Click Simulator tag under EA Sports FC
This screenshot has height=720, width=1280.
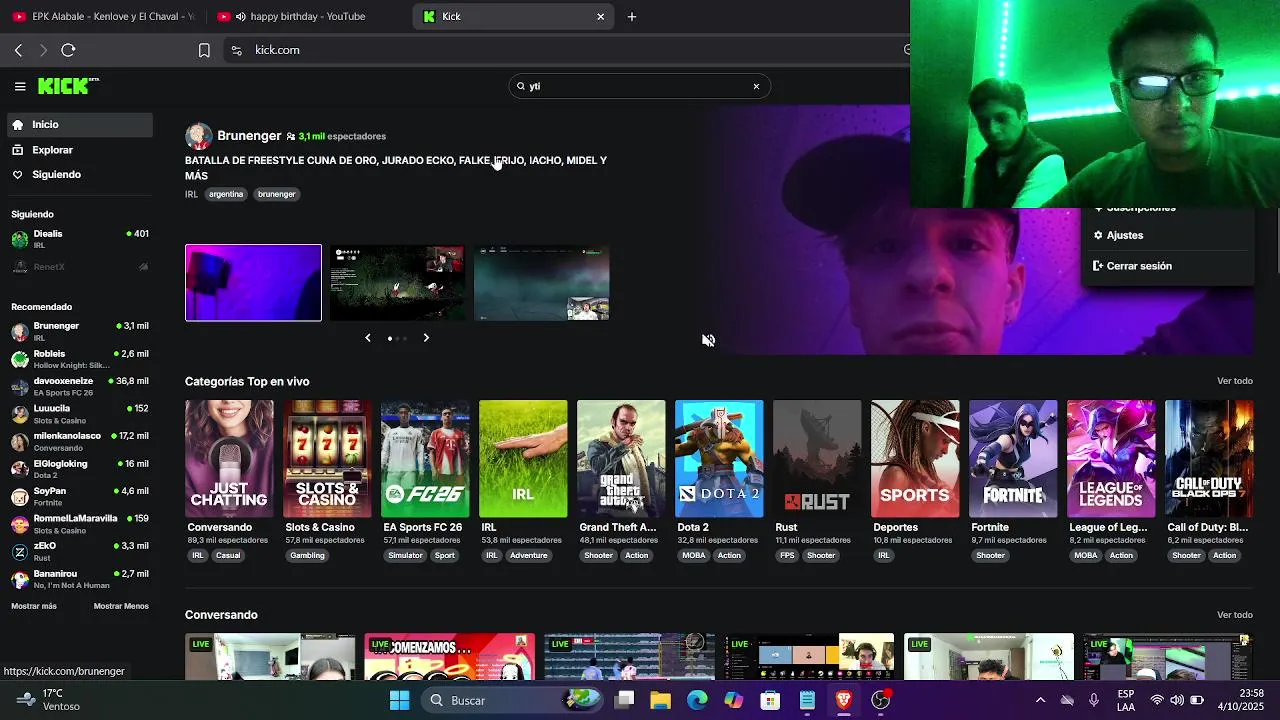405,556
